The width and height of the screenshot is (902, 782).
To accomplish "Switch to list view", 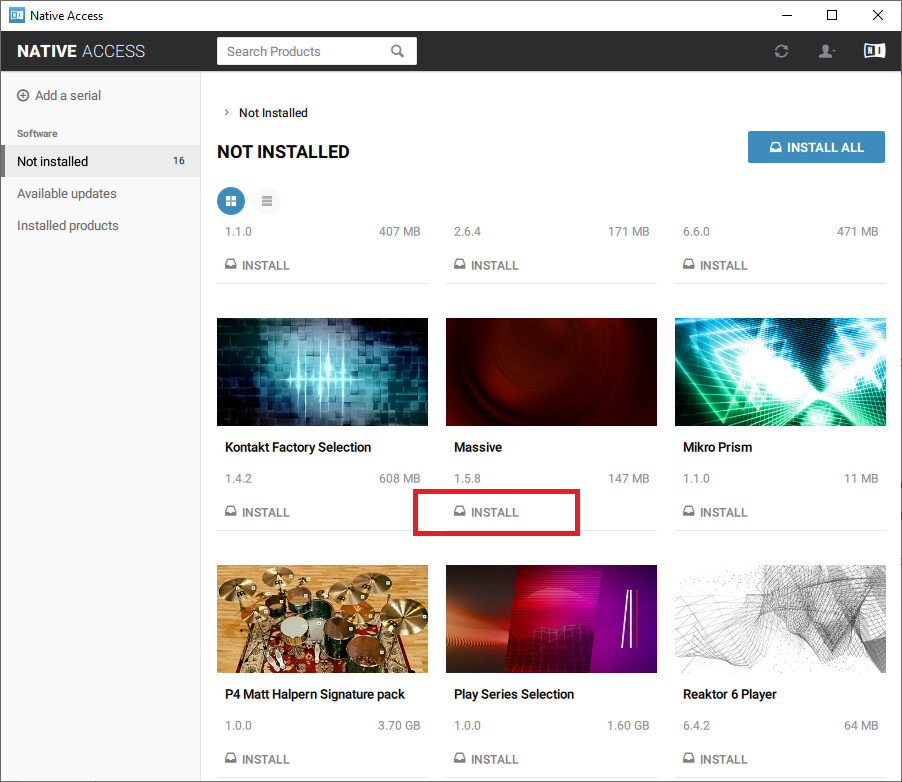I will [x=267, y=201].
